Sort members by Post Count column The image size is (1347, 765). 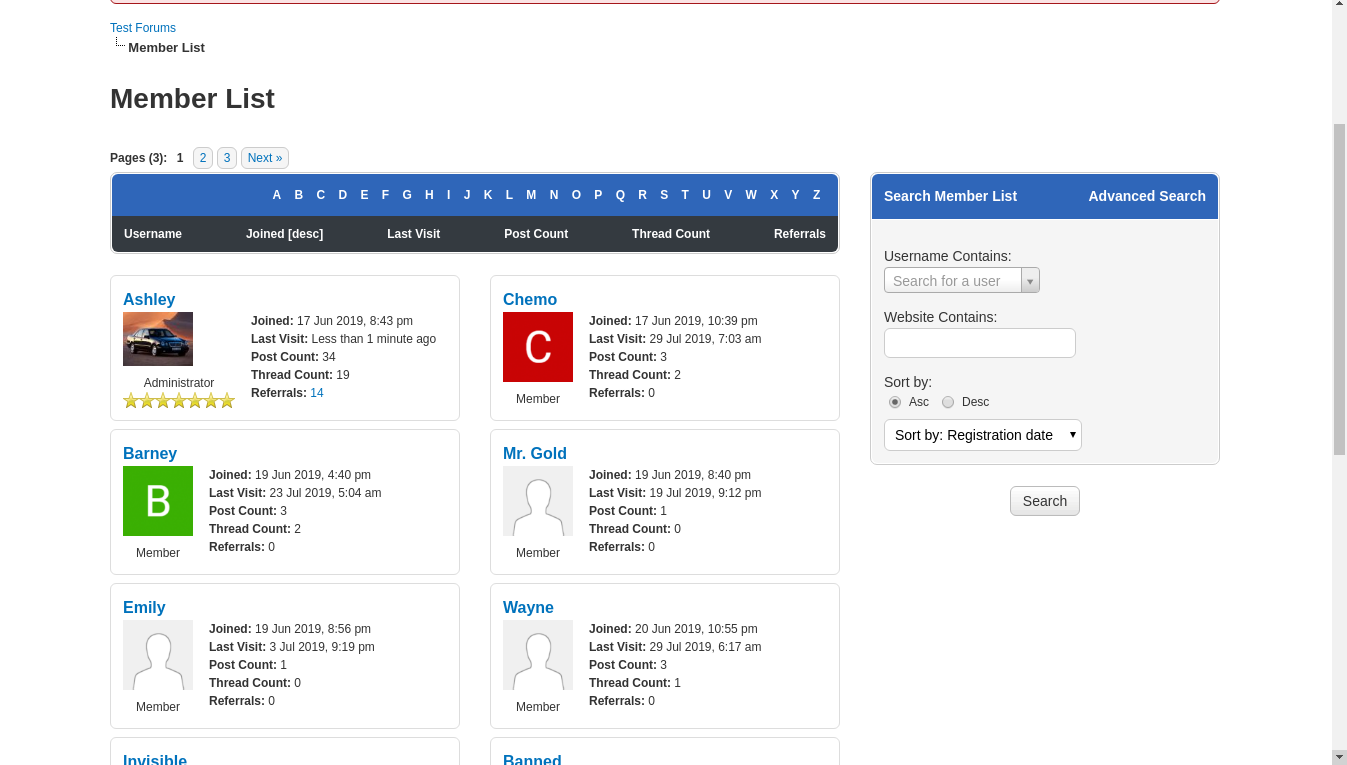click(536, 234)
